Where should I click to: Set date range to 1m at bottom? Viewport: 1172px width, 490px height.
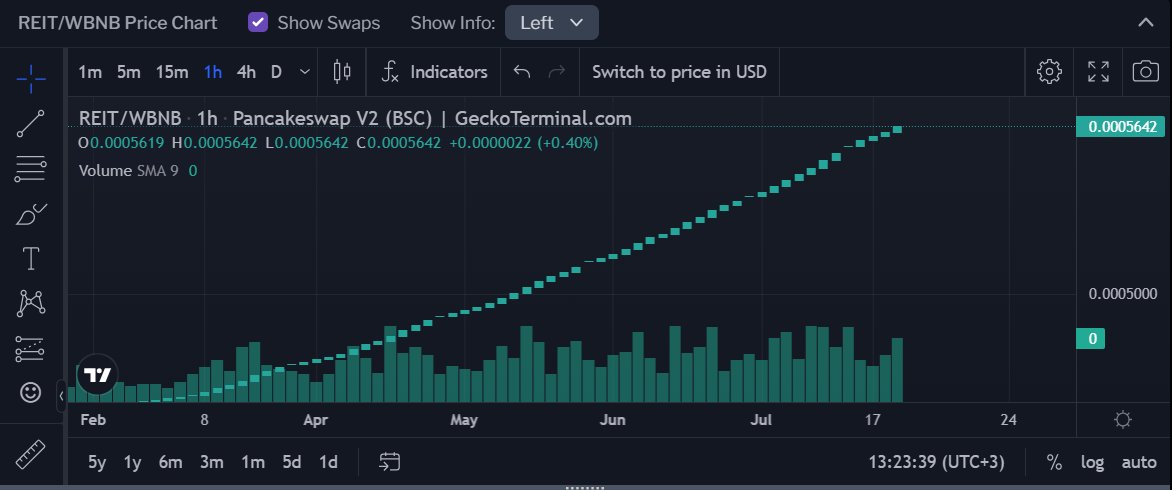coord(253,462)
